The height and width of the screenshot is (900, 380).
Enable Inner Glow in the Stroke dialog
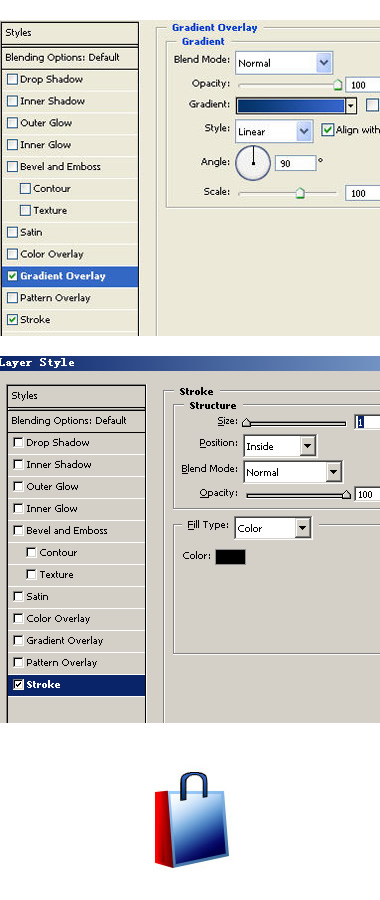[x=18, y=509]
